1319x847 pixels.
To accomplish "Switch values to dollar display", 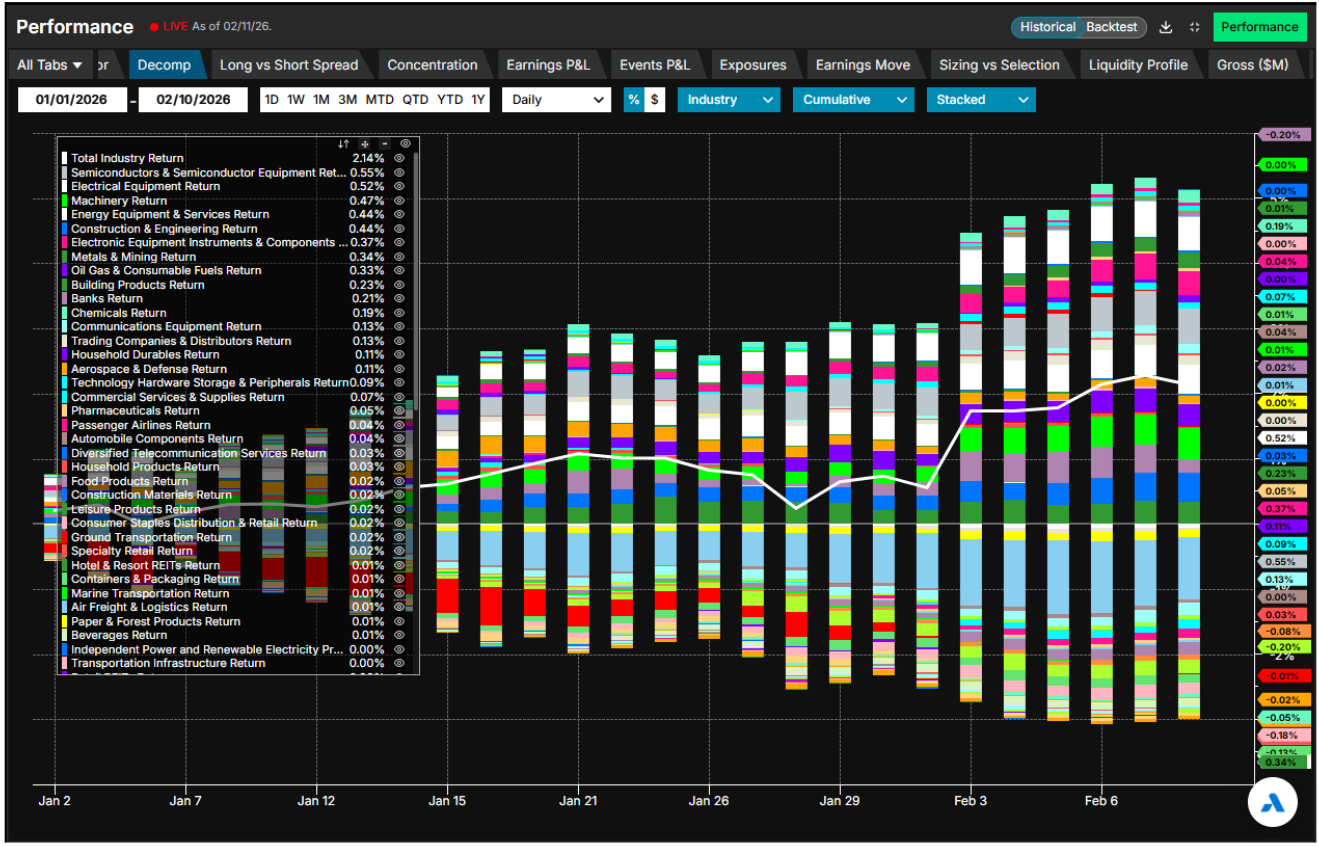I will coord(654,100).
